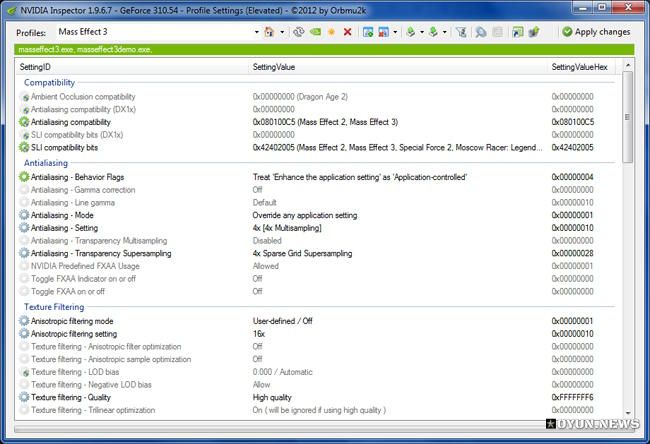The height and width of the screenshot is (444, 650).
Task: Open the import profile dropdown arrow
Action: pyautogui.click(x=444, y=32)
